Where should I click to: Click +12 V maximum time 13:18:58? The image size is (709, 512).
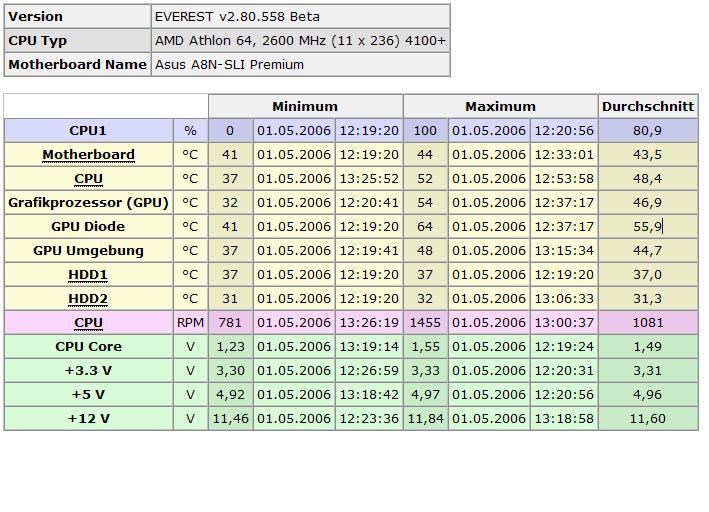564,418
